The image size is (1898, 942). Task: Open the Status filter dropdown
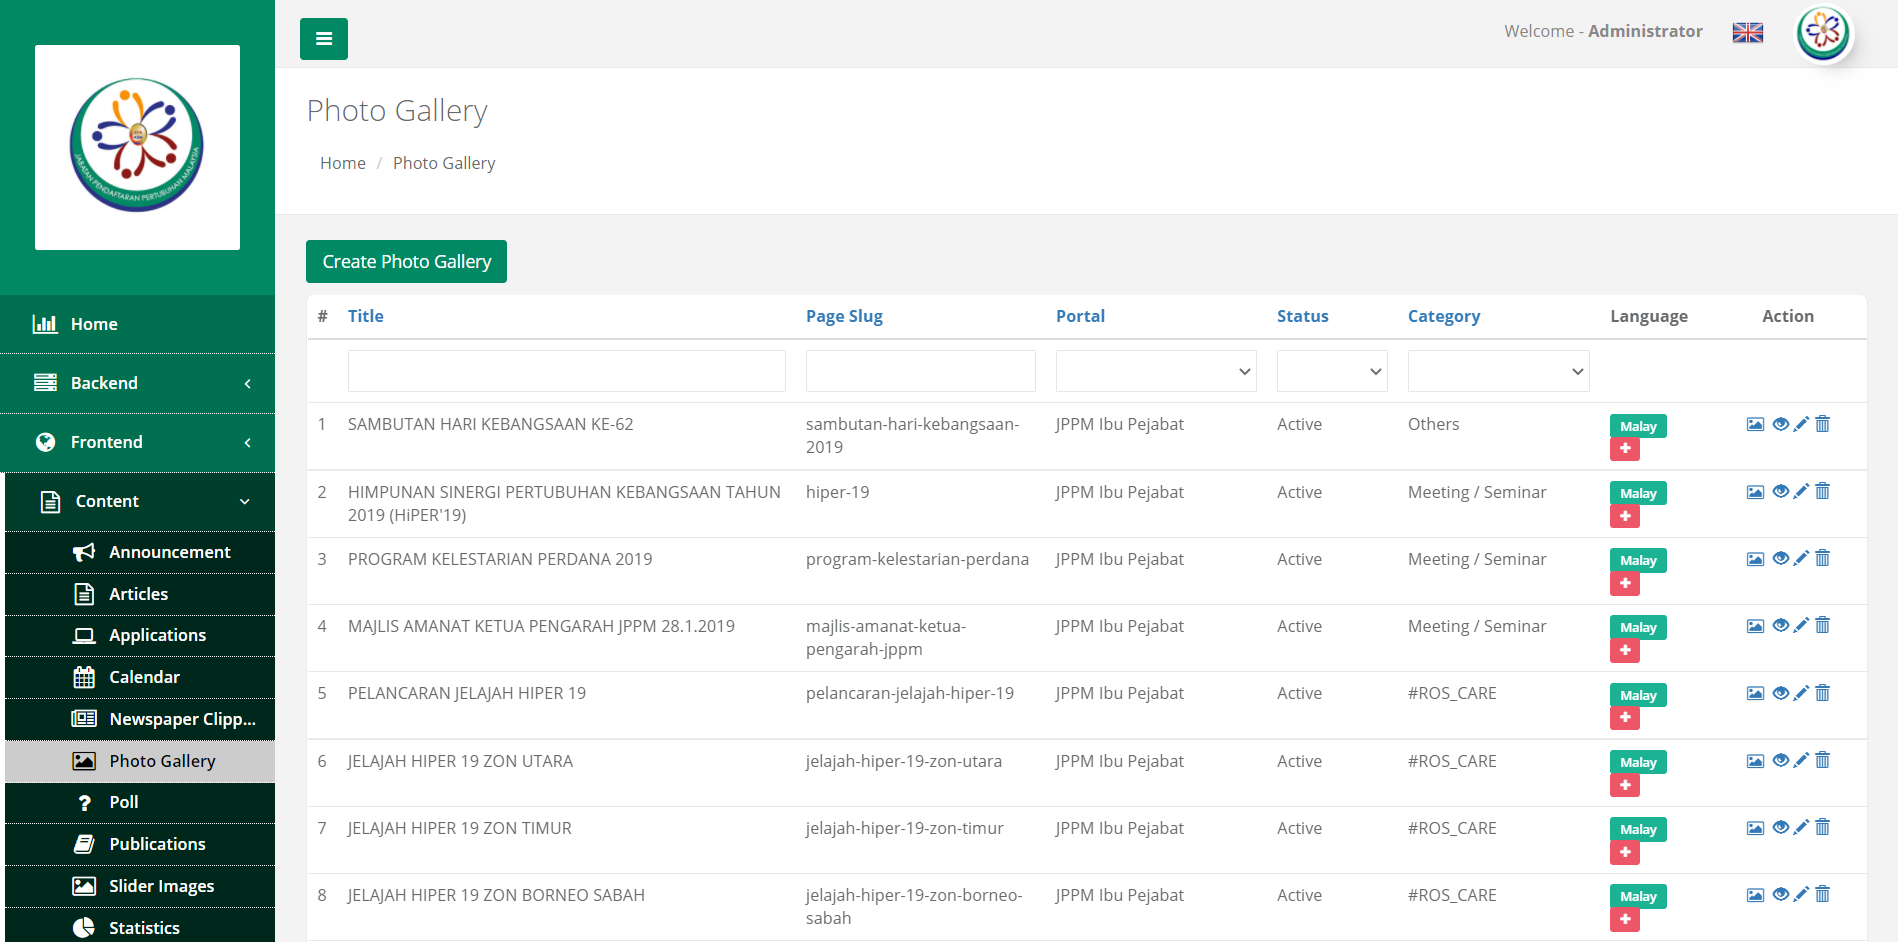[1331, 372]
